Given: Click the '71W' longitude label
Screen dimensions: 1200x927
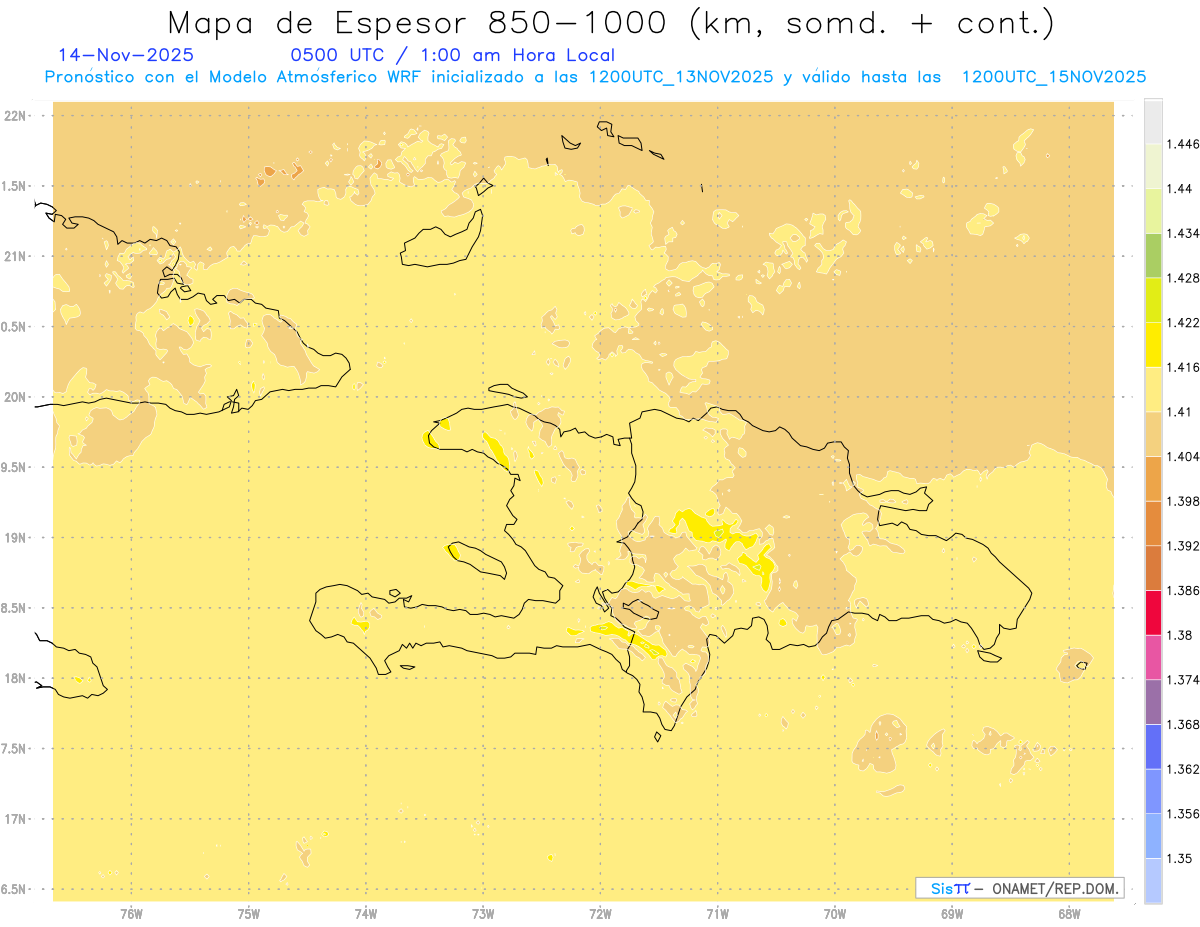Looking at the screenshot, I should coord(717,913).
